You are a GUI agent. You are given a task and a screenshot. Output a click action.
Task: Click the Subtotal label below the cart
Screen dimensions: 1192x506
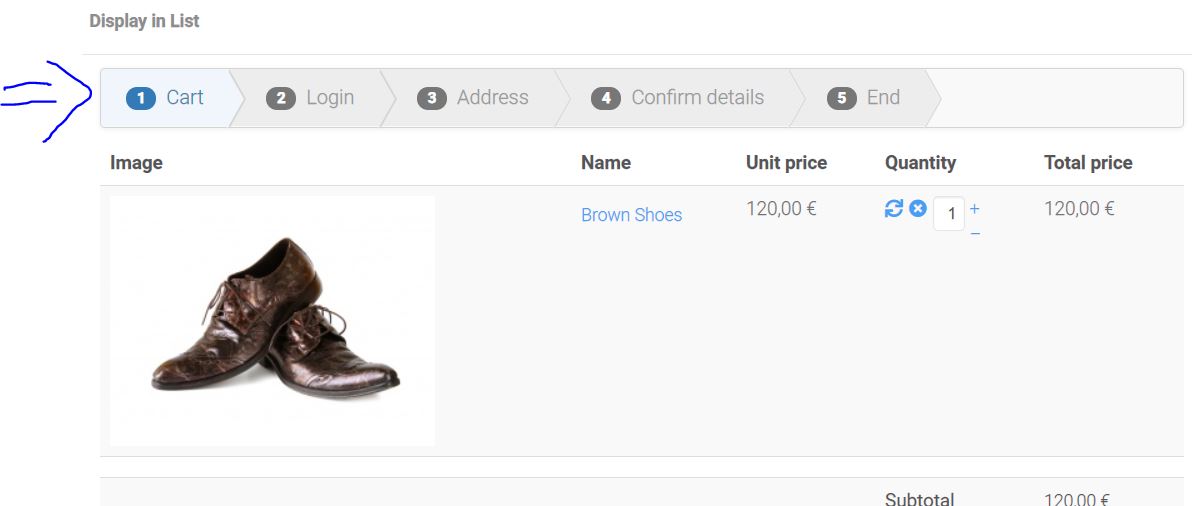coord(919,499)
